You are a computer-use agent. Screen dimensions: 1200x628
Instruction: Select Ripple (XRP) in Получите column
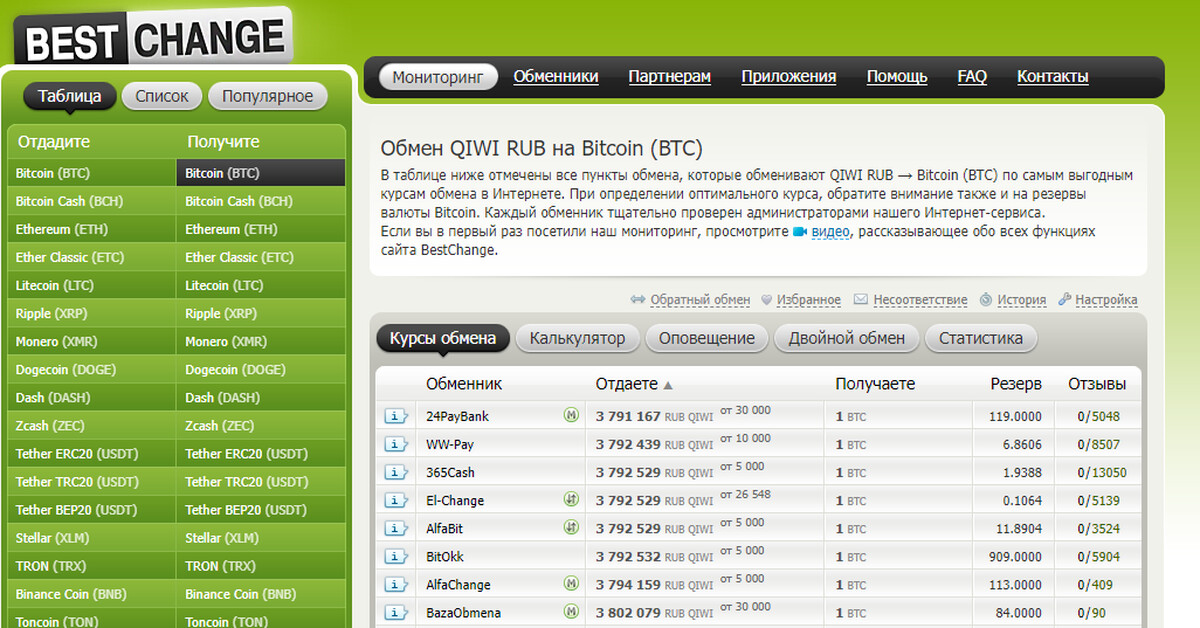tap(261, 313)
